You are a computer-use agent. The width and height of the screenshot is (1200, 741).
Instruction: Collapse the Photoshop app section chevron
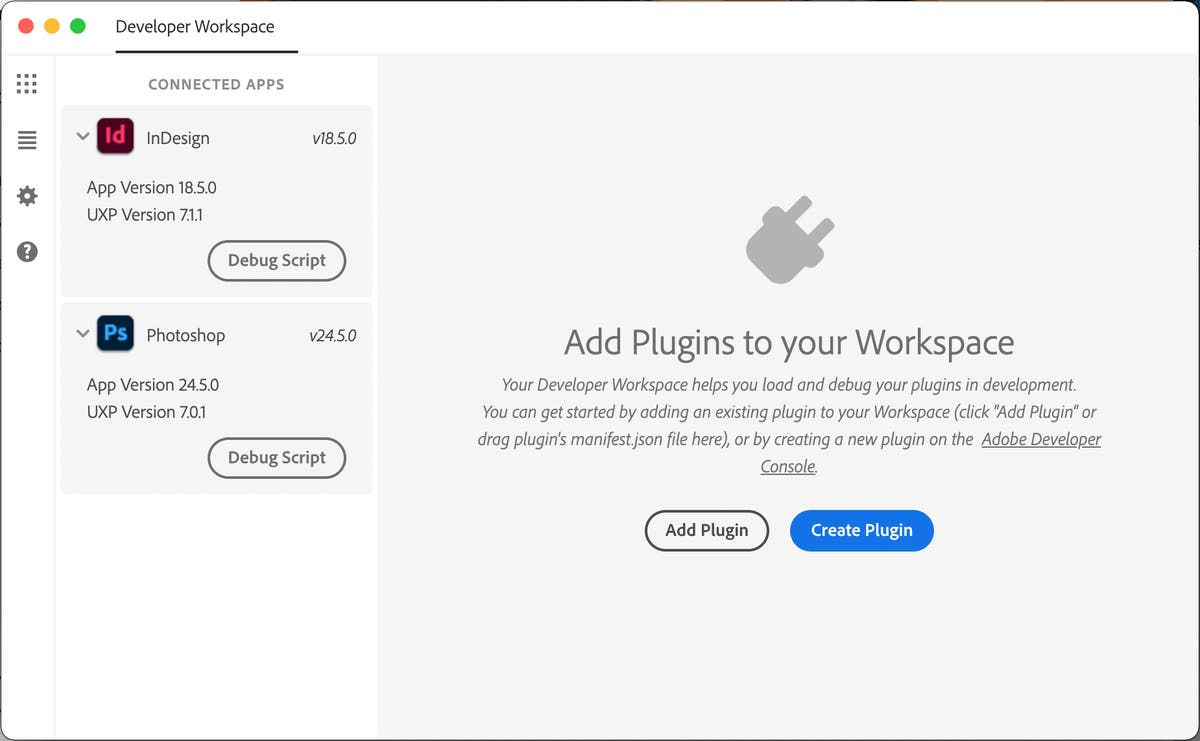[x=83, y=334]
